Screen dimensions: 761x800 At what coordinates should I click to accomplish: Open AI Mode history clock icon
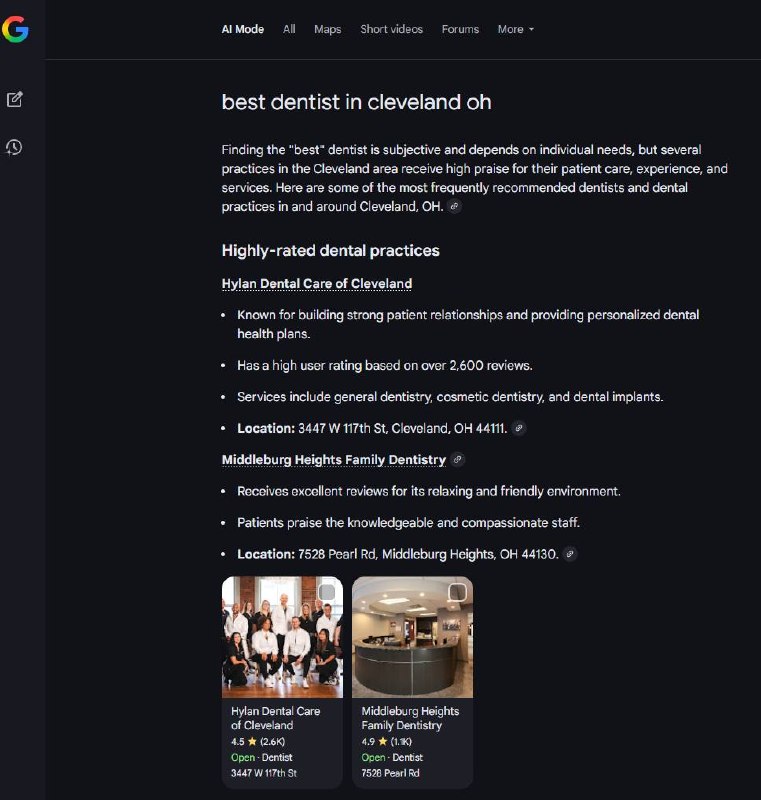tap(14, 147)
